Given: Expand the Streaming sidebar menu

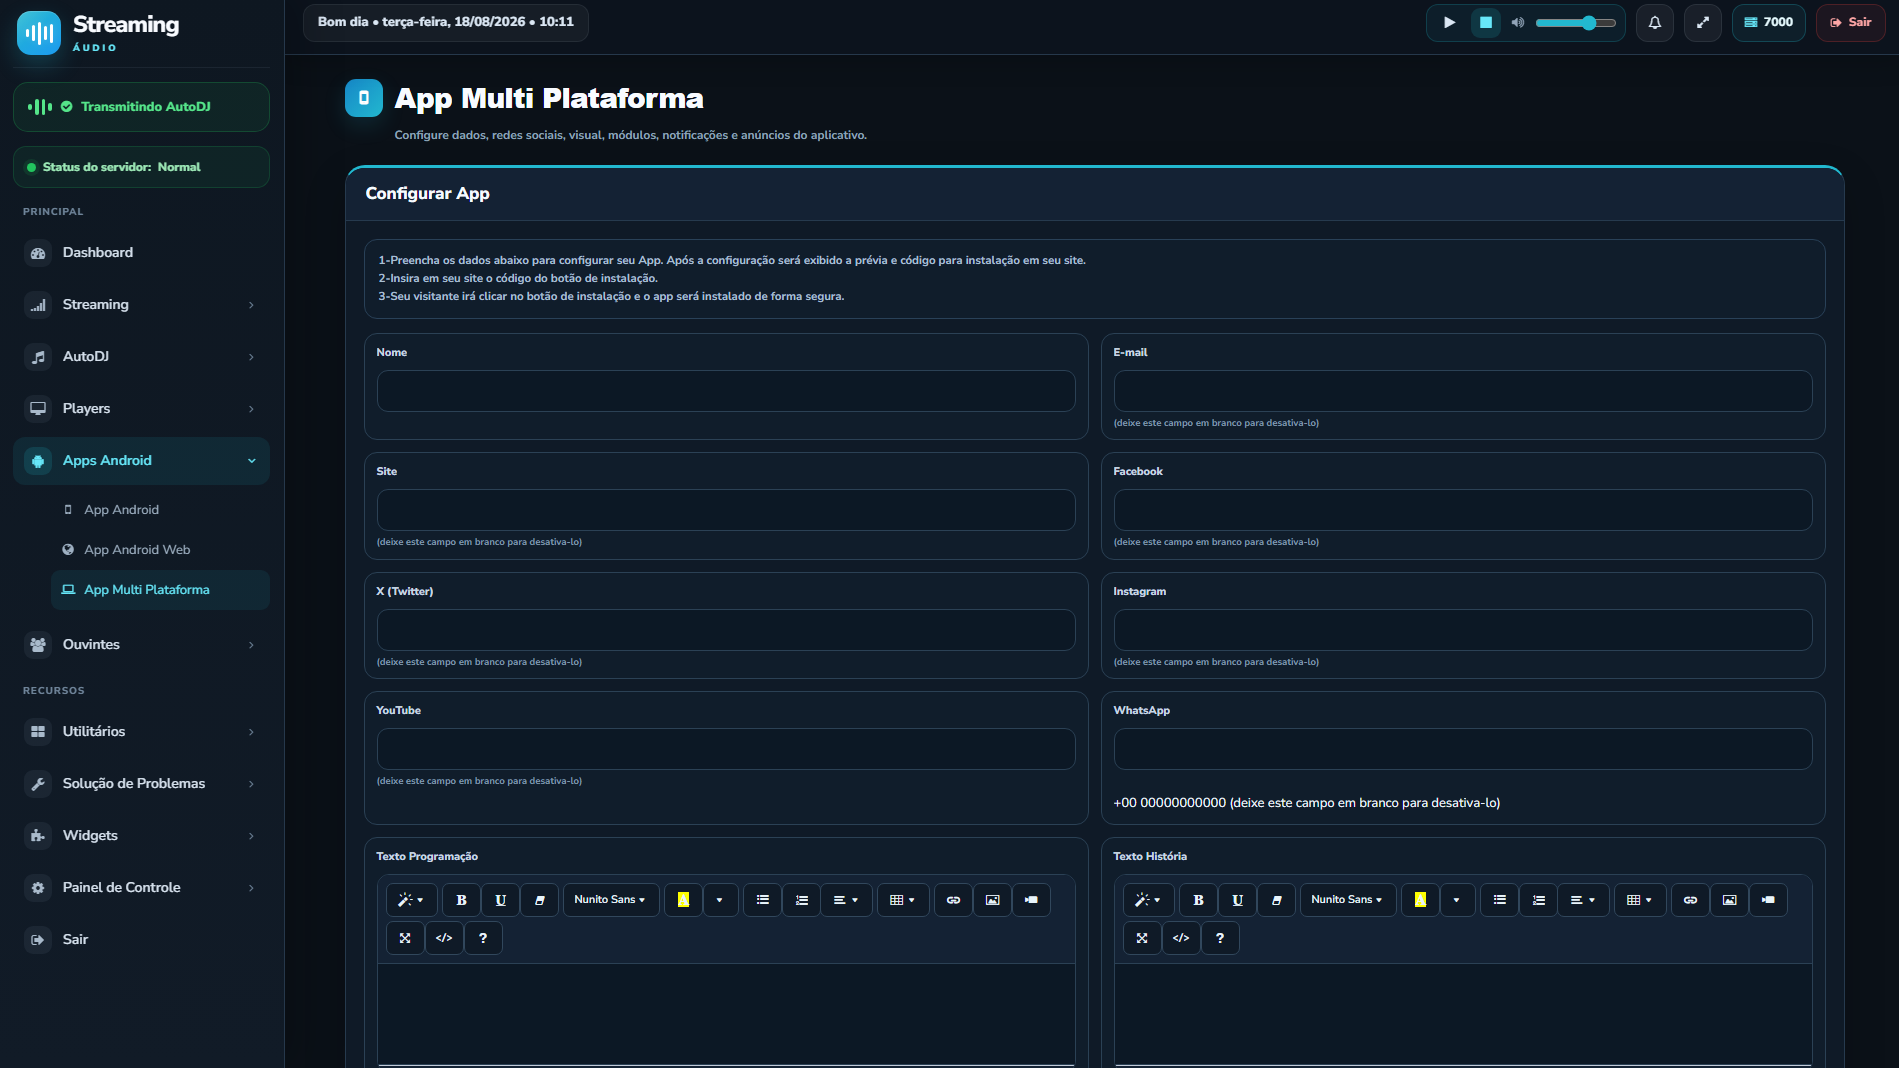Looking at the screenshot, I should [141, 305].
